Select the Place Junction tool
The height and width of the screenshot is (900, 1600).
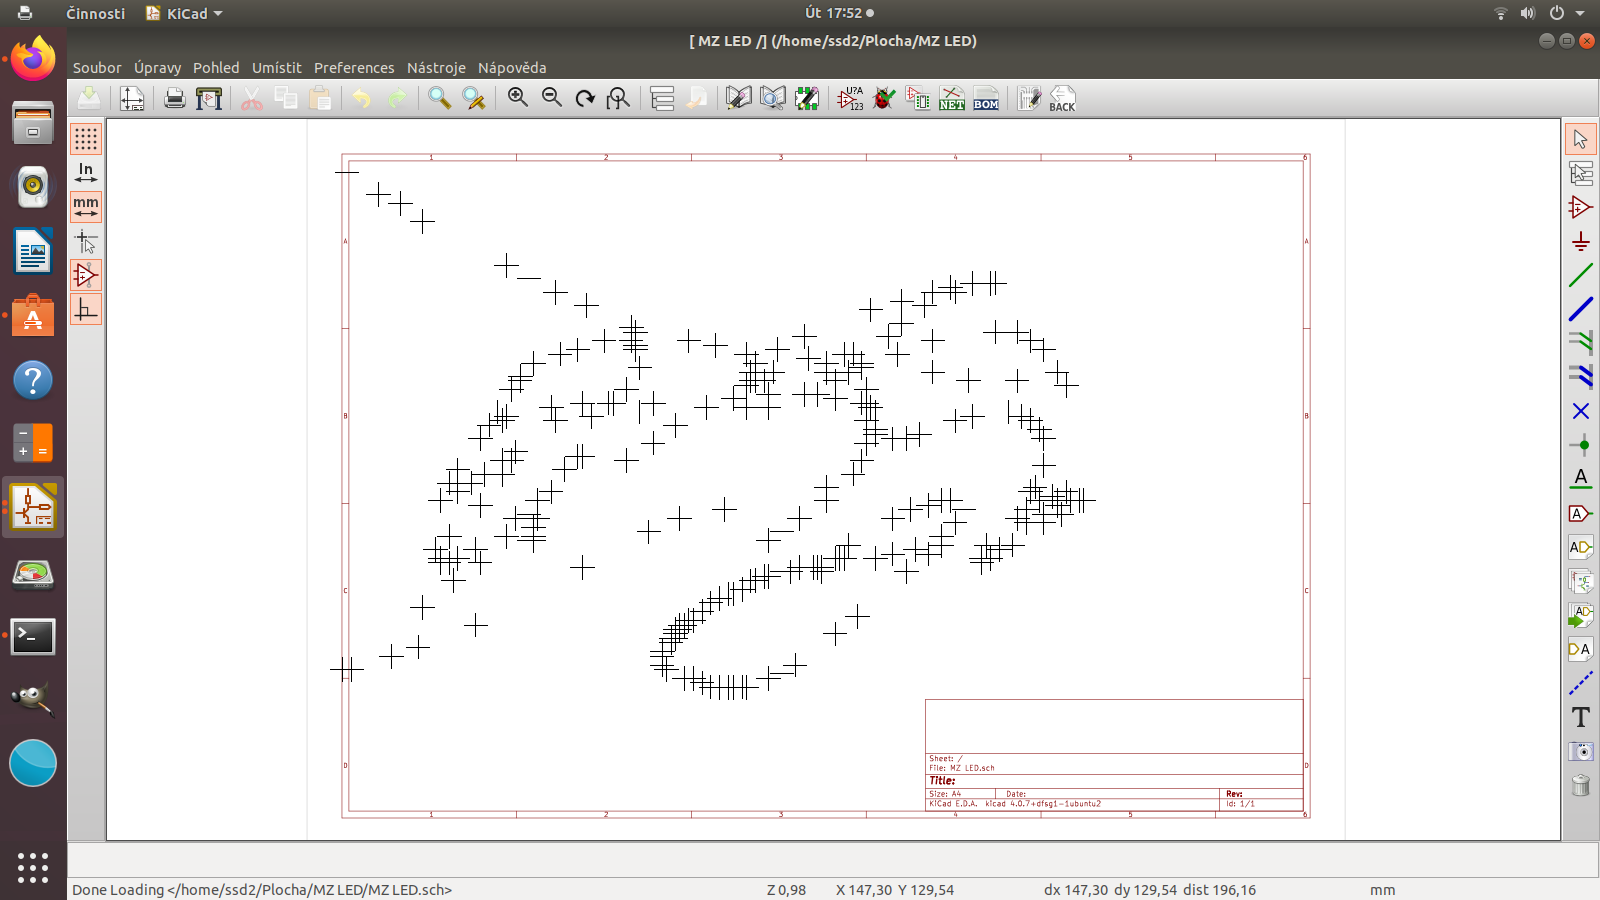click(1581, 445)
